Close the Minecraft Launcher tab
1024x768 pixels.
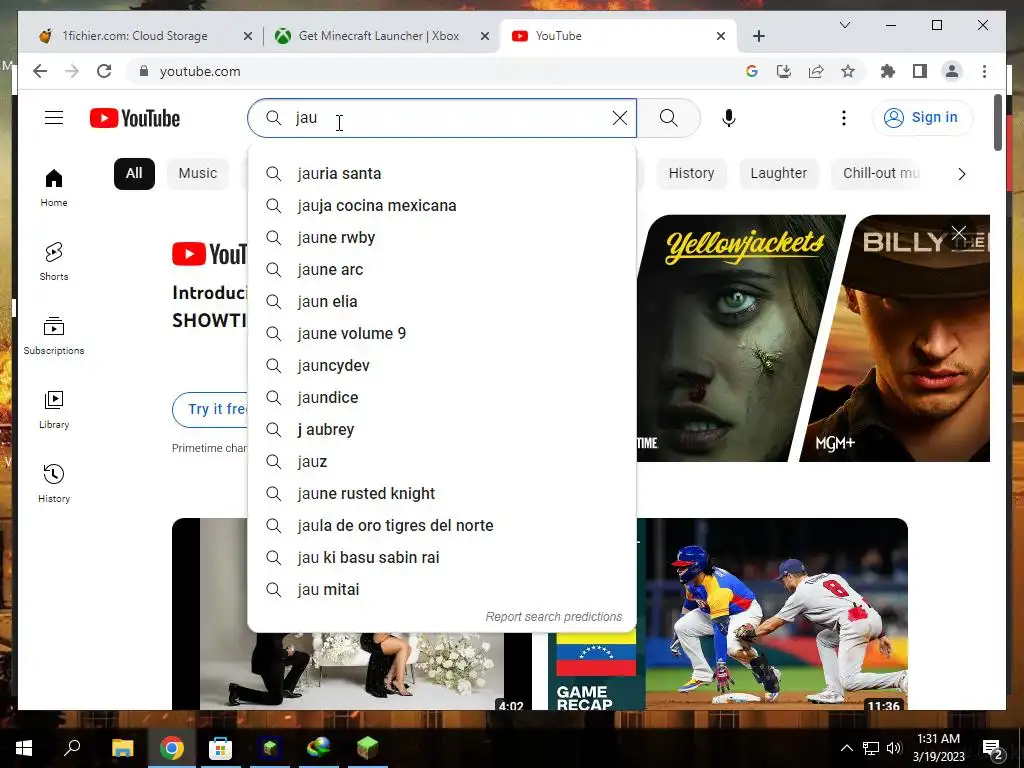click(x=485, y=37)
